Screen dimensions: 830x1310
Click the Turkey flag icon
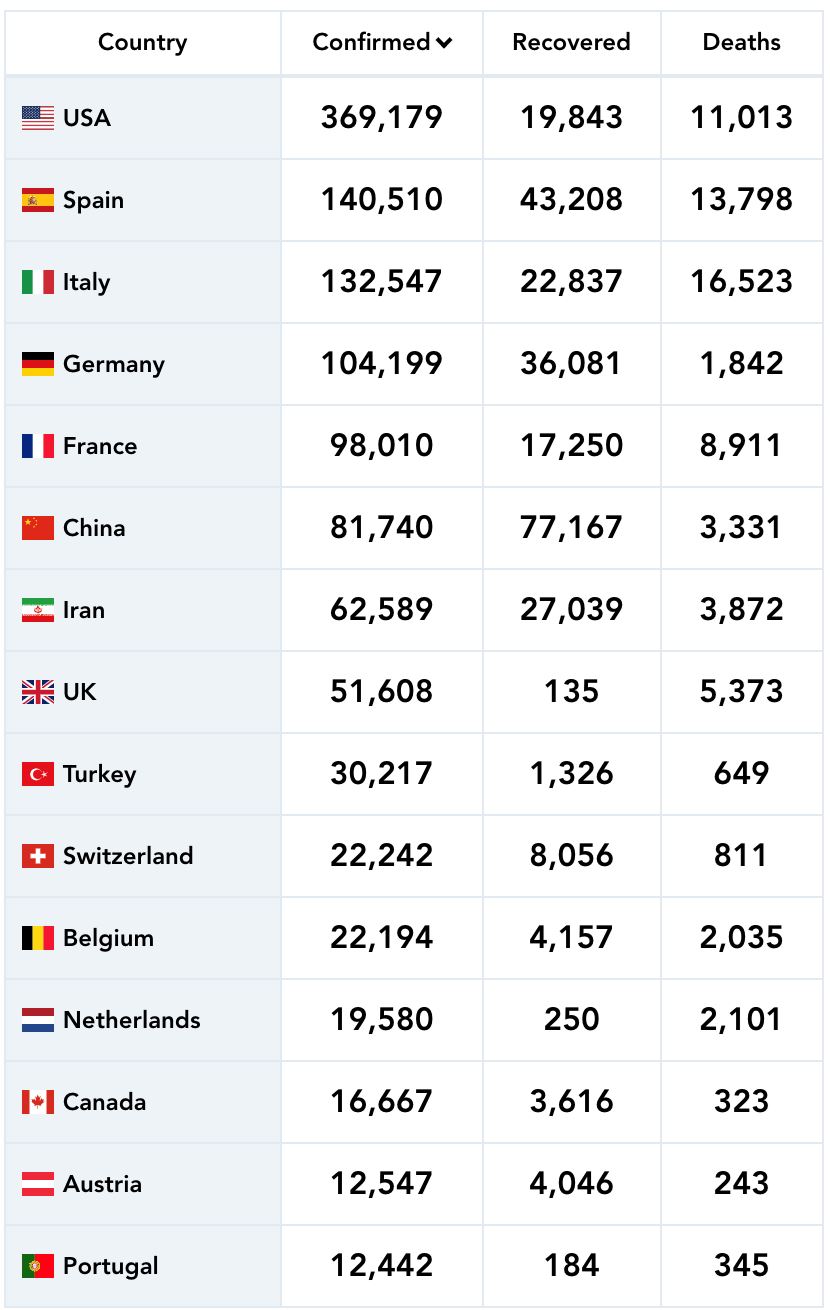click(38, 774)
